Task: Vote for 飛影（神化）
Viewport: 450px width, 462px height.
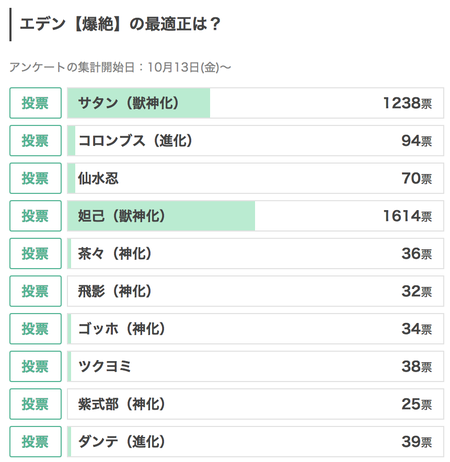Action: [35, 291]
